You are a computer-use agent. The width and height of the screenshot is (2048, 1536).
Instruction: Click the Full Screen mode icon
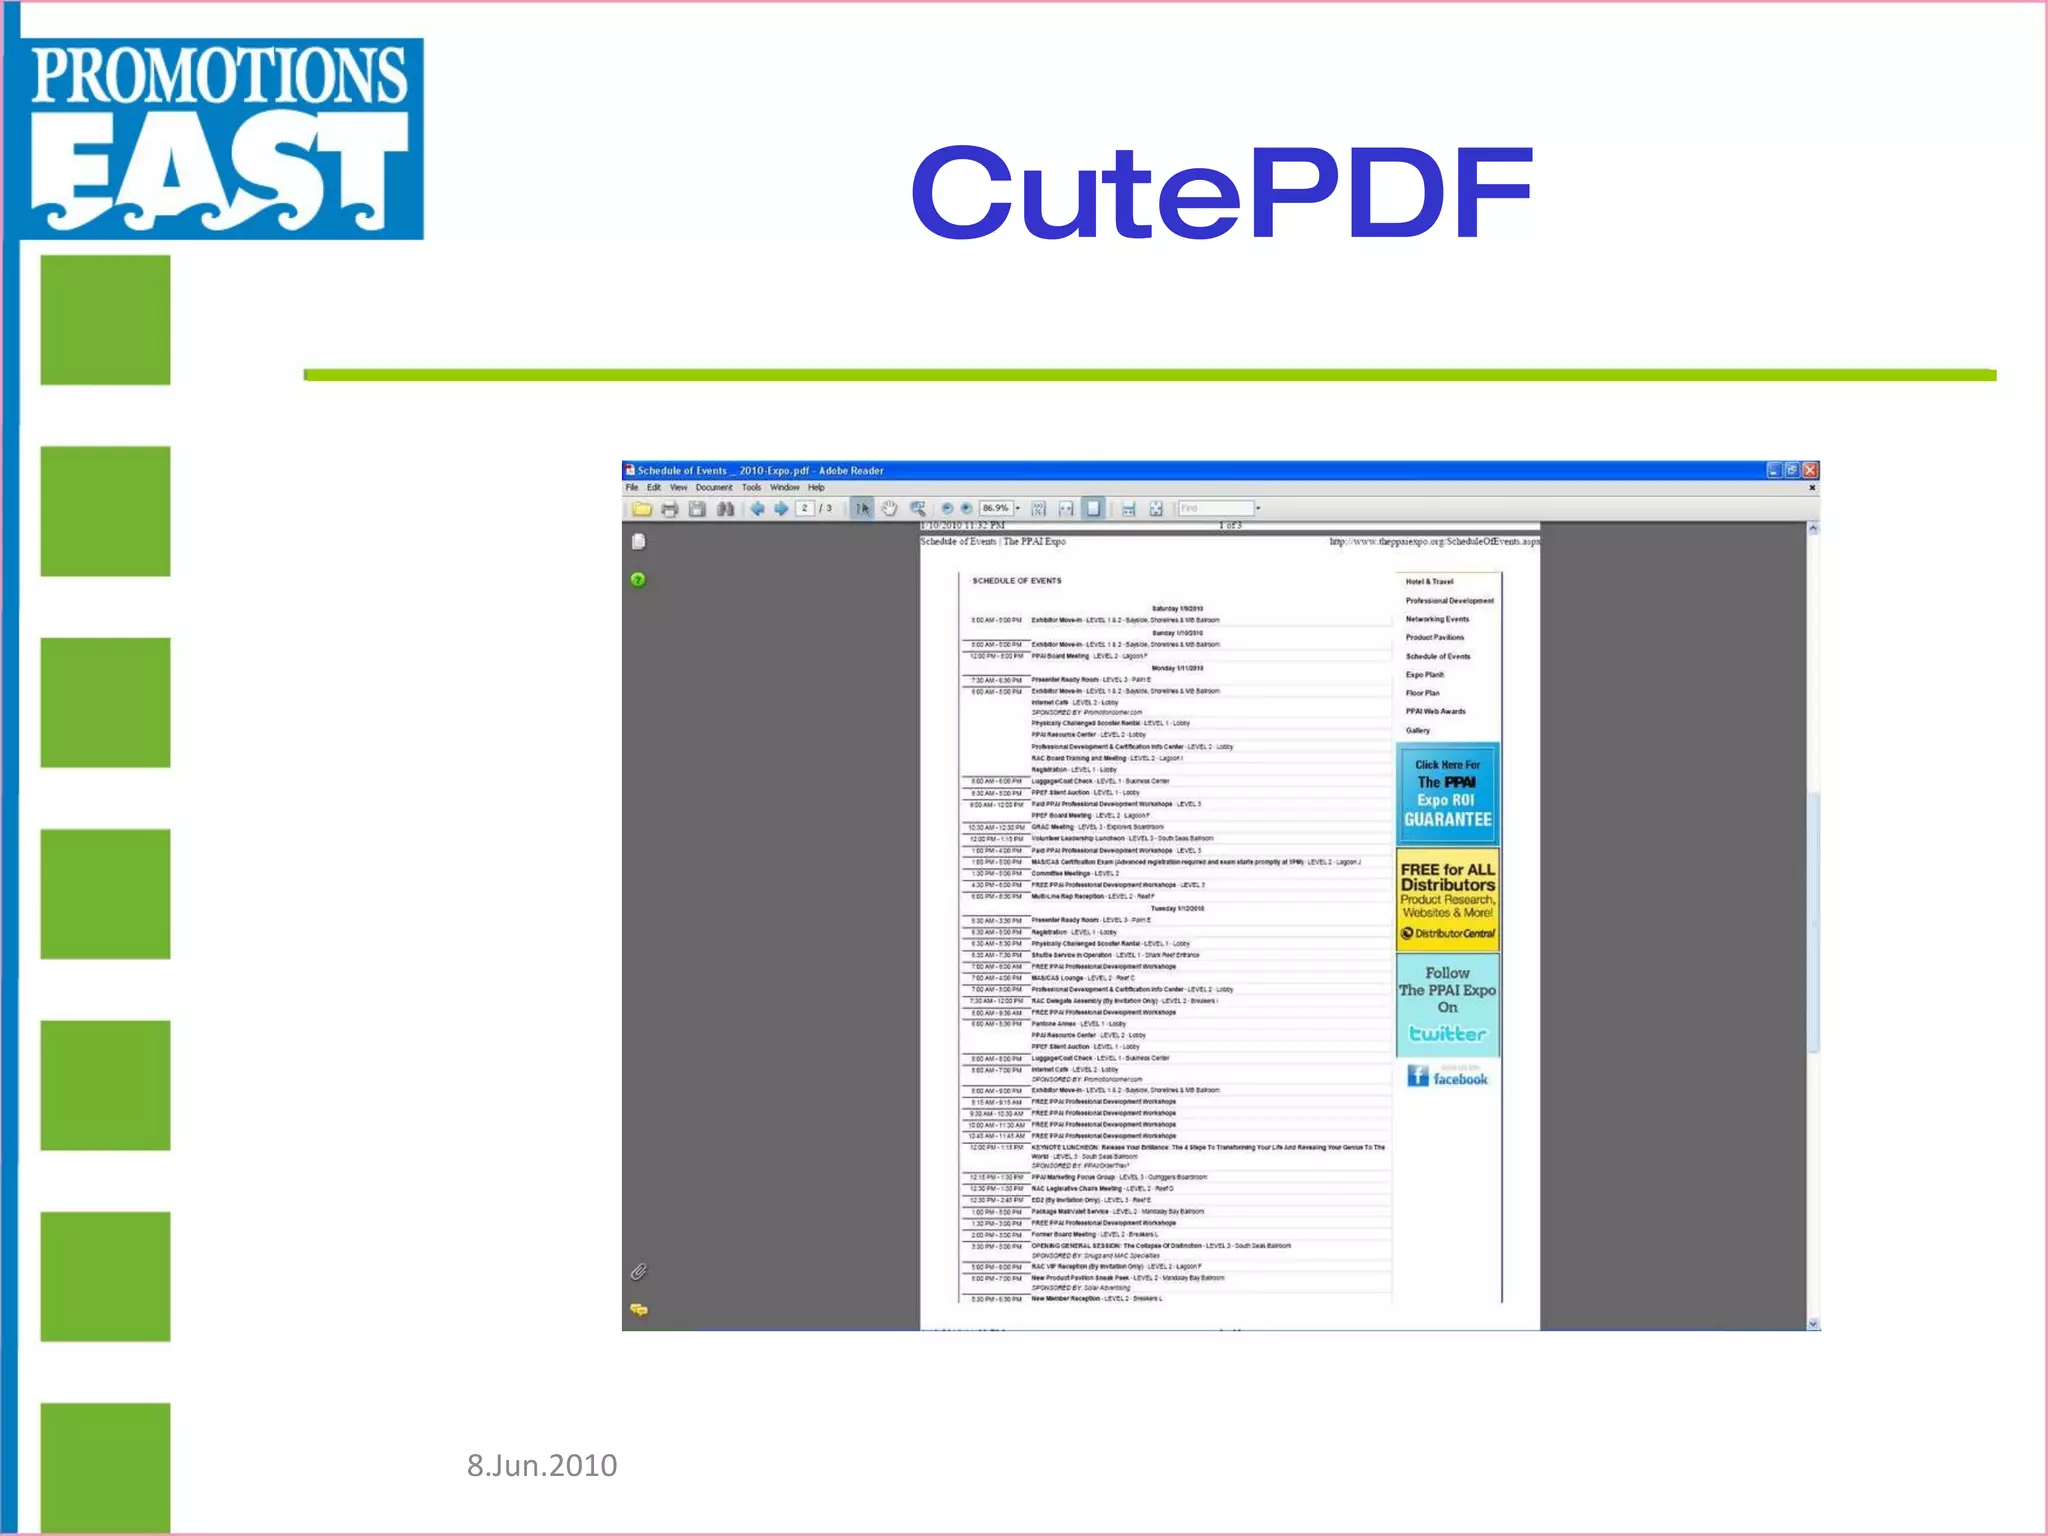1156,509
